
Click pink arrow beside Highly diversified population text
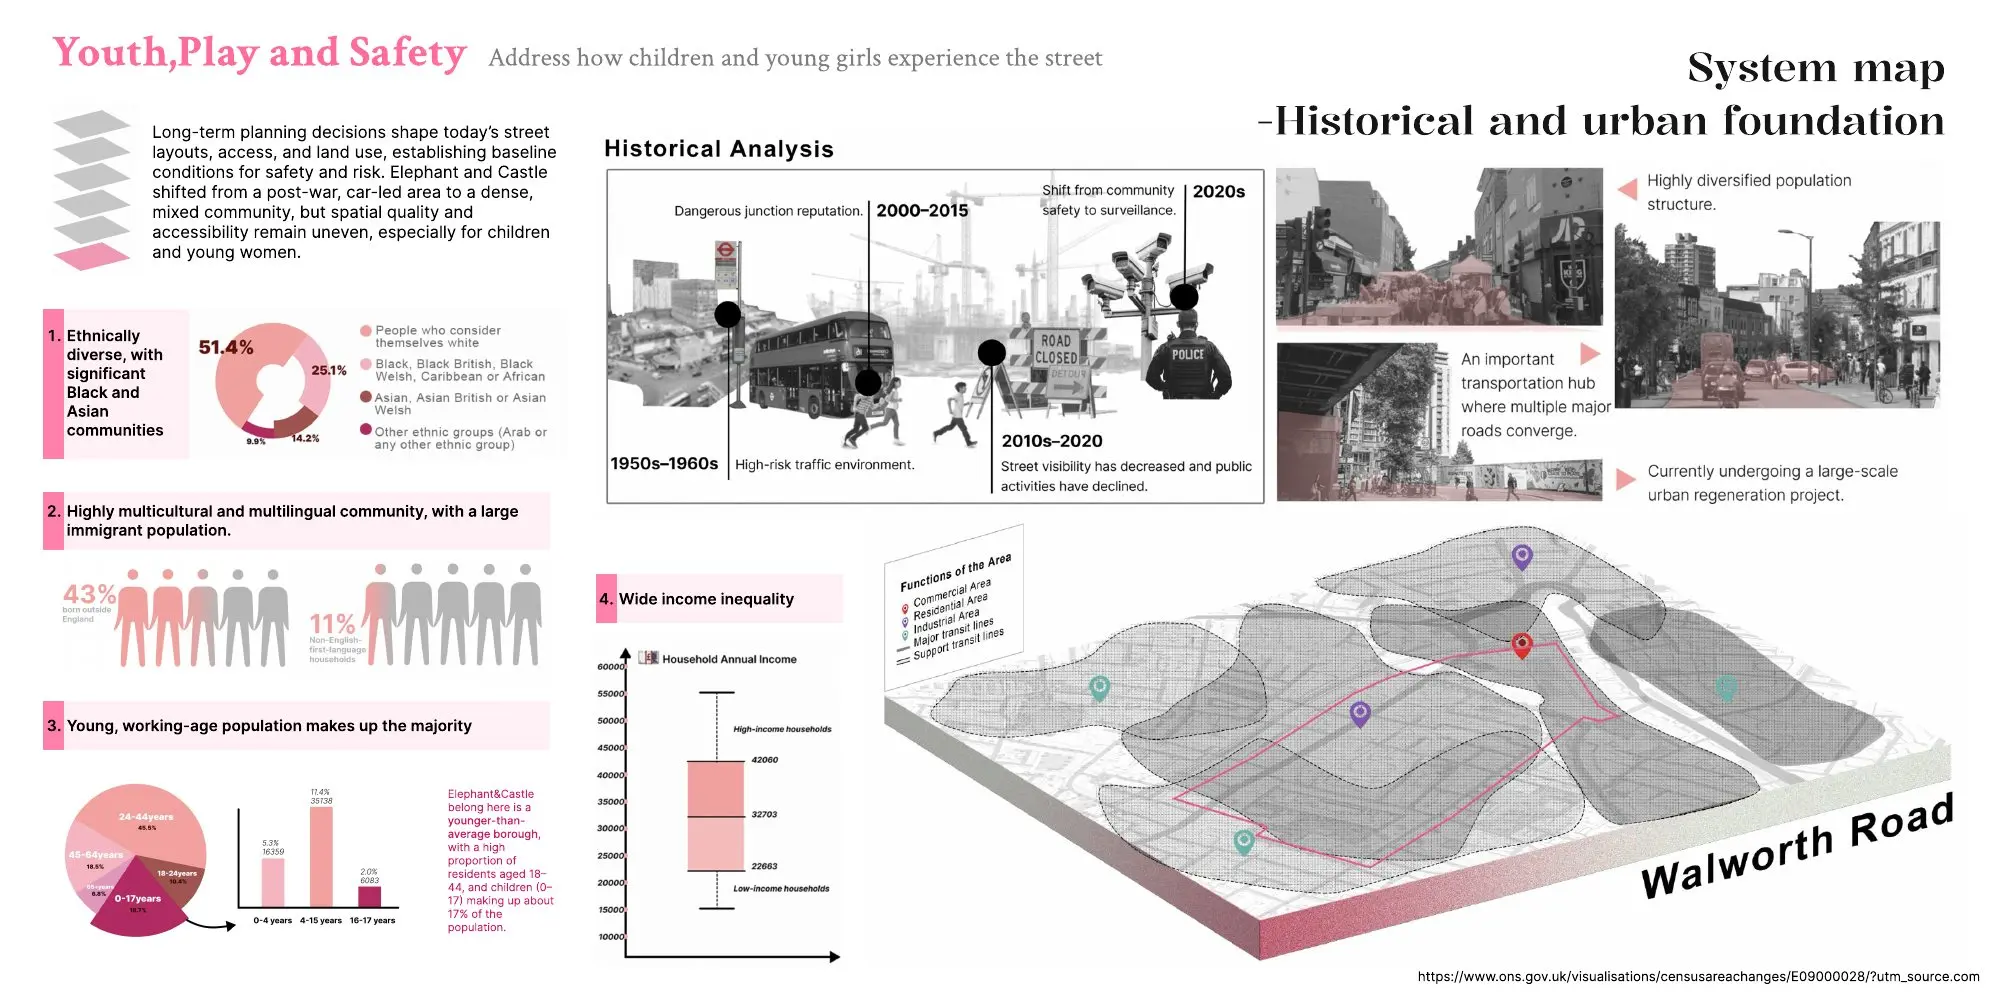click(1627, 188)
